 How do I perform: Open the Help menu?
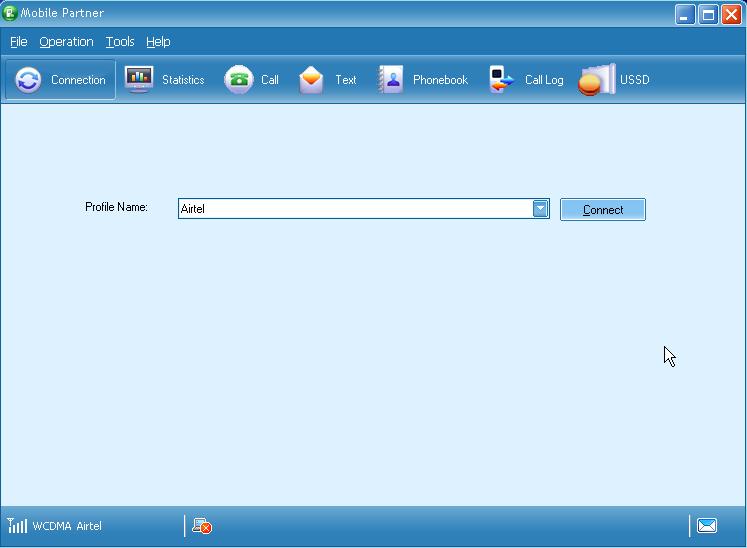pyautogui.click(x=158, y=42)
